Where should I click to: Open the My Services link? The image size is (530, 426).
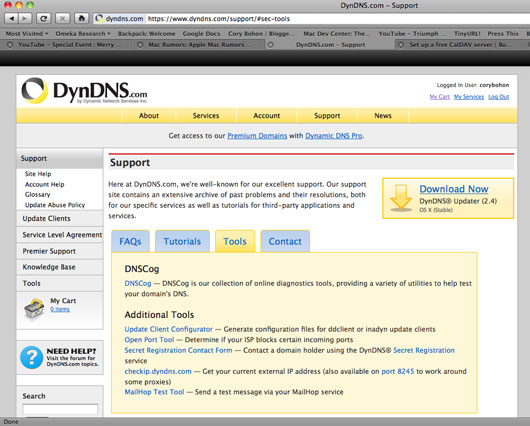469,97
